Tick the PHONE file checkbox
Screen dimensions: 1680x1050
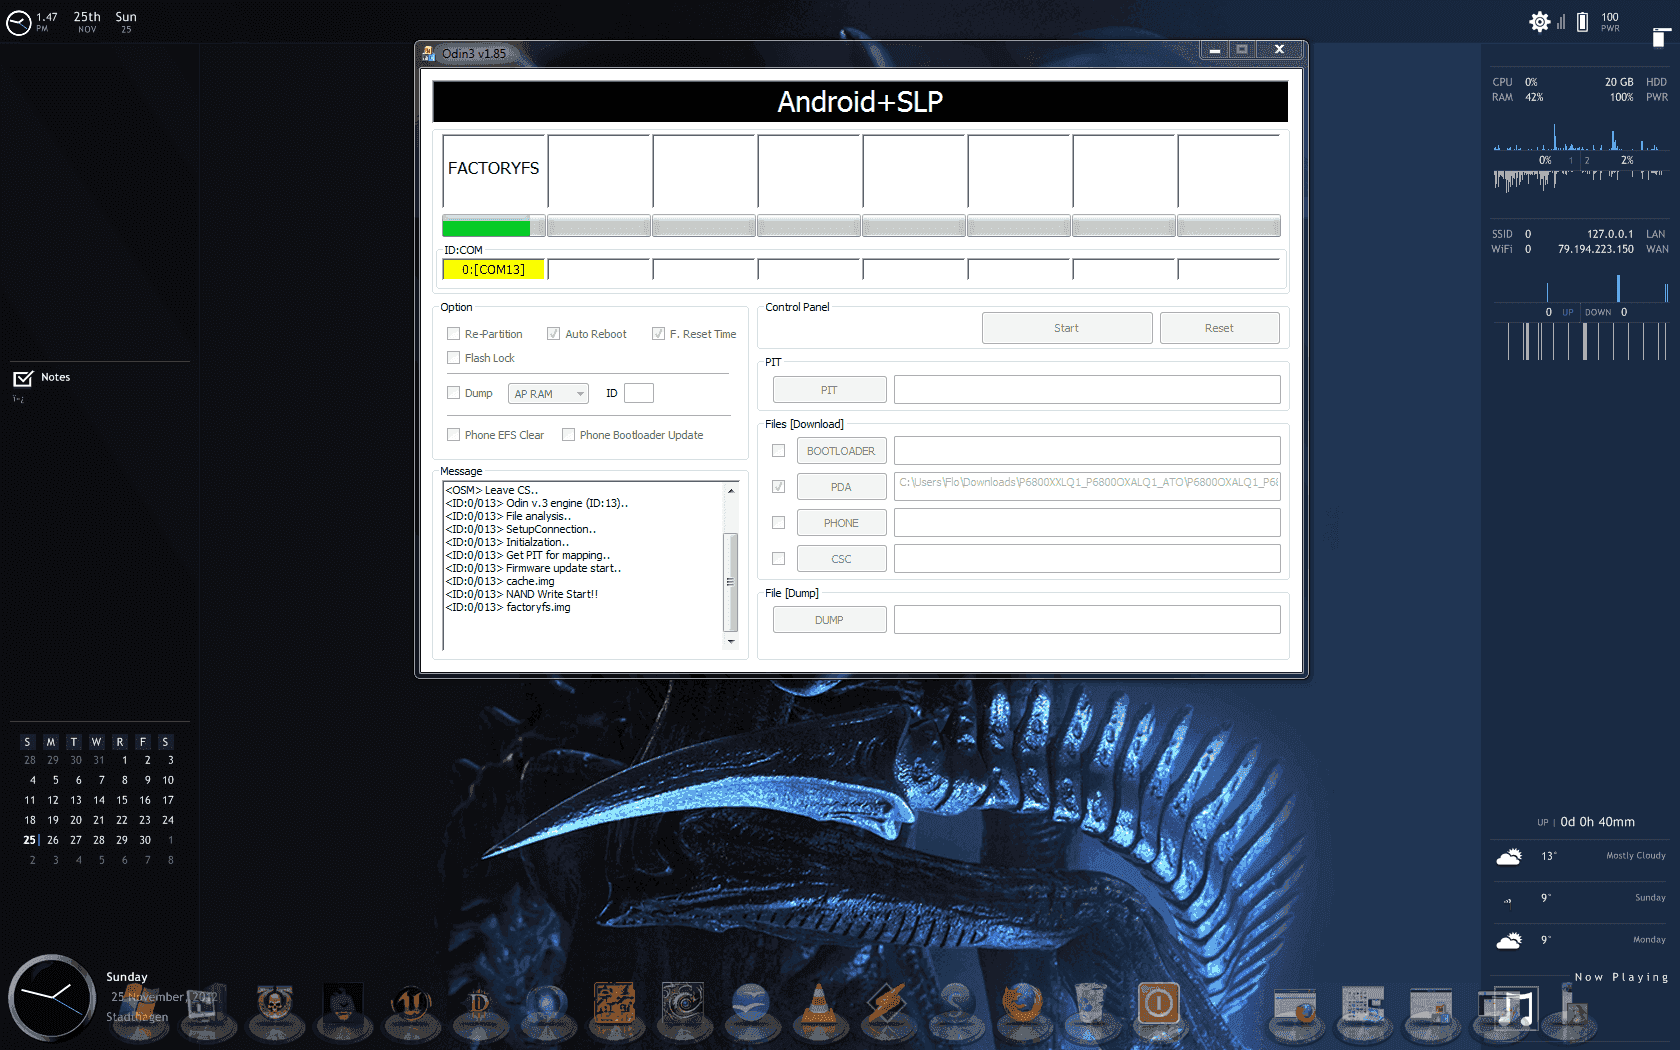(779, 523)
